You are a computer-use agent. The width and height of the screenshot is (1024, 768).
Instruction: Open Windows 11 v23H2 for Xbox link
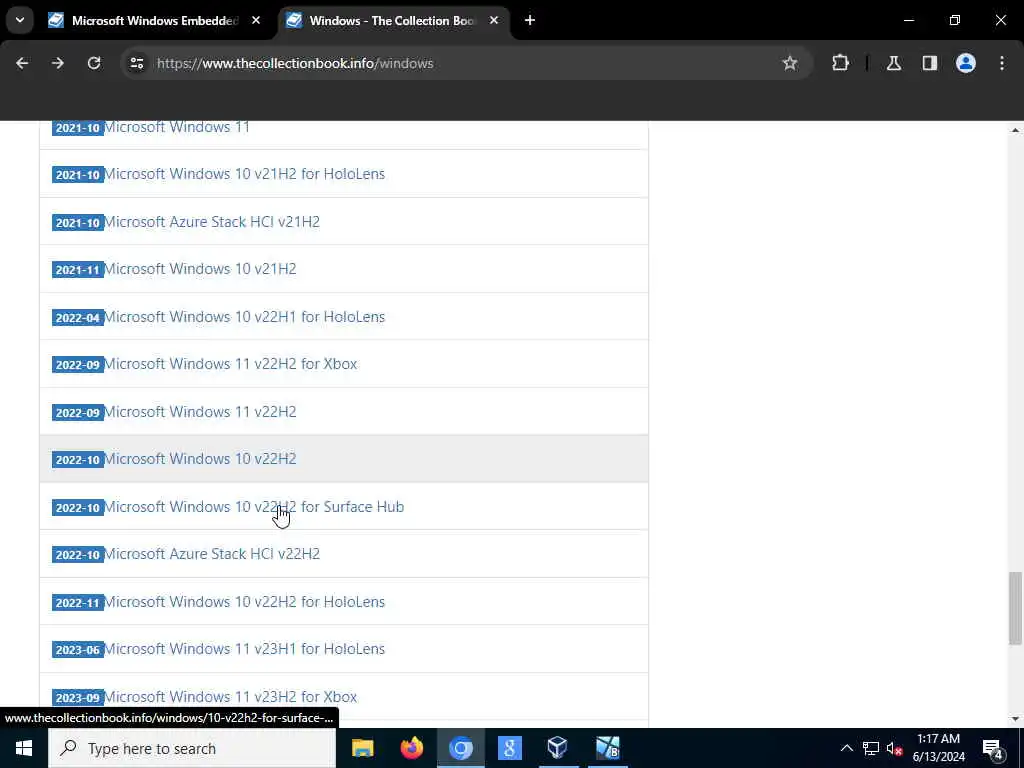coord(231,697)
